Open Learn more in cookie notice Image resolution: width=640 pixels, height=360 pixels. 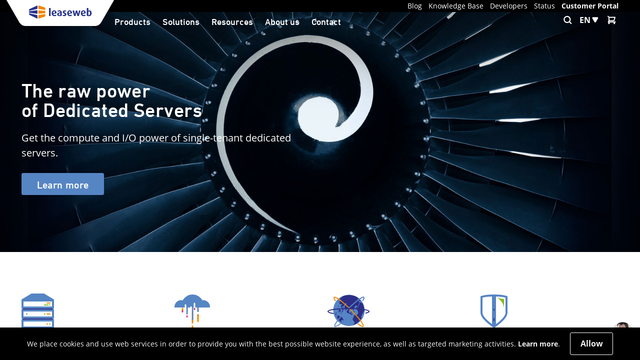click(x=538, y=344)
